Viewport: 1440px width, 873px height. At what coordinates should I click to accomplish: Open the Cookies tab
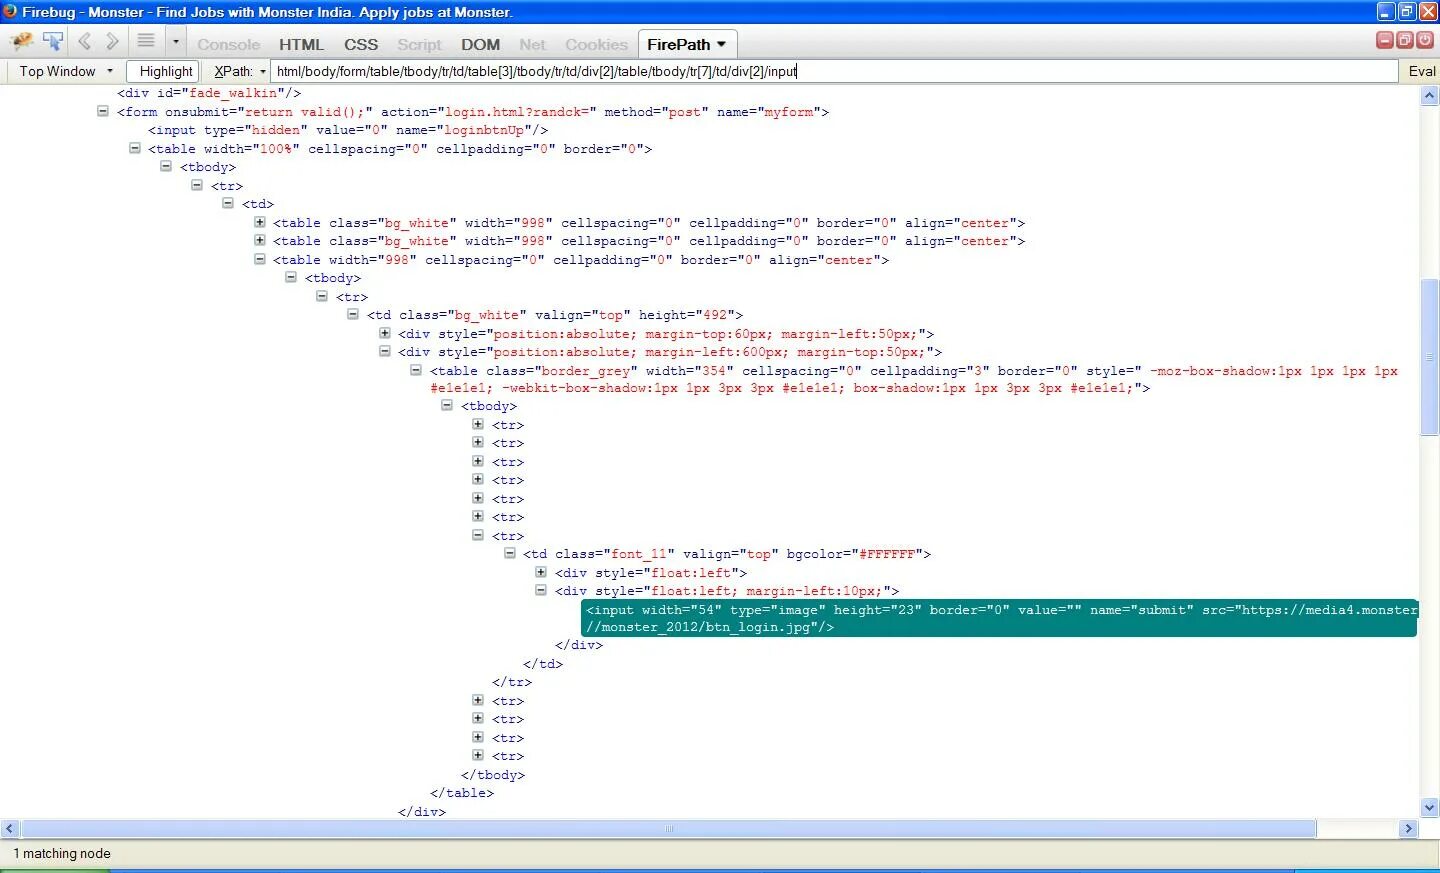(x=596, y=45)
